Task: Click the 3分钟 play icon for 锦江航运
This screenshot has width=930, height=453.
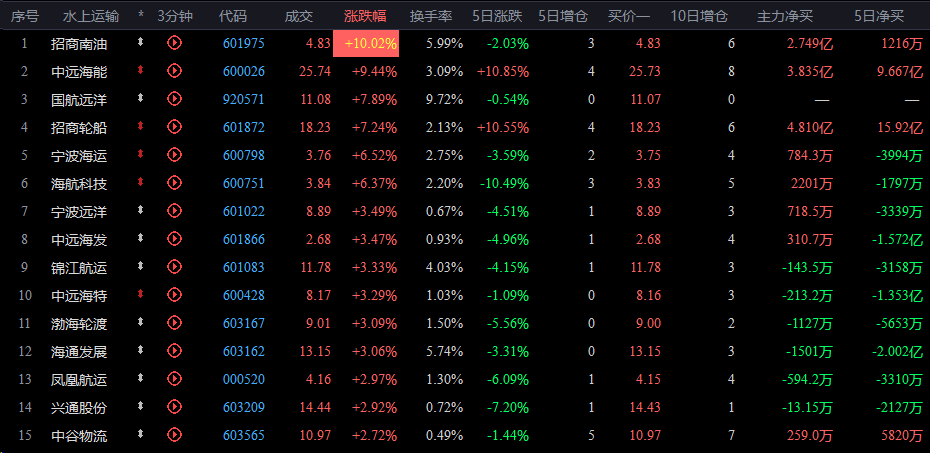Action: click(x=175, y=267)
